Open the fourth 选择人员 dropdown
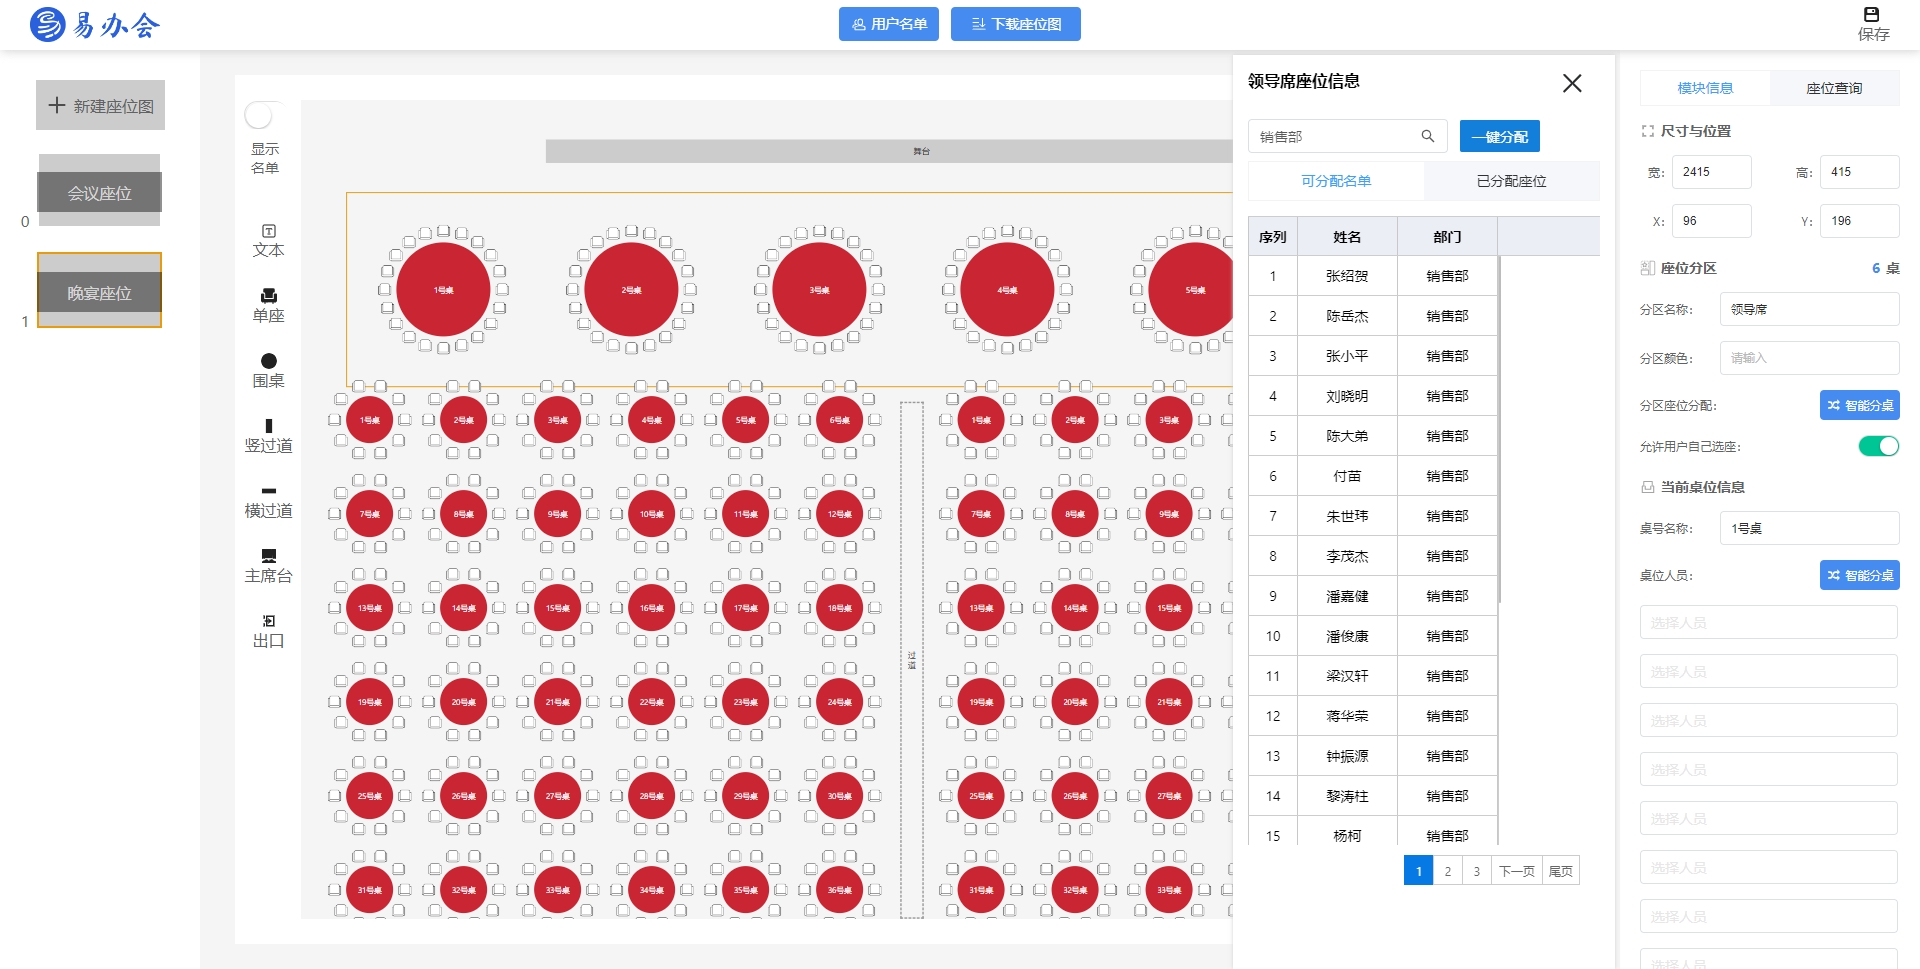The image size is (1920, 969). point(1768,769)
